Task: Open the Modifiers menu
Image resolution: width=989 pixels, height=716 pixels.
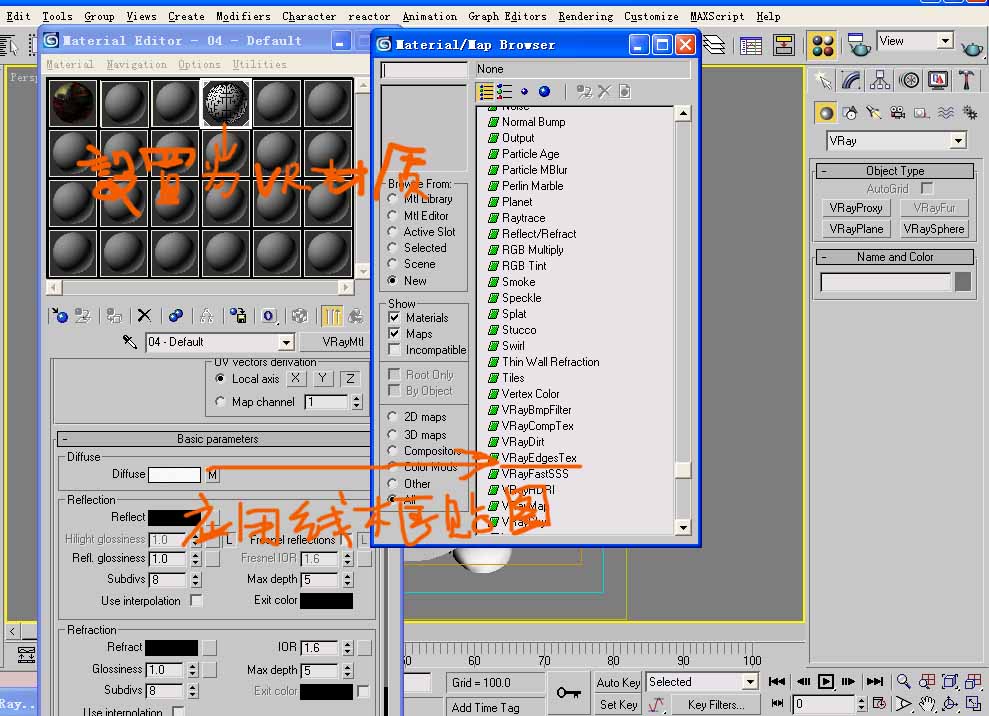Action: (x=243, y=16)
